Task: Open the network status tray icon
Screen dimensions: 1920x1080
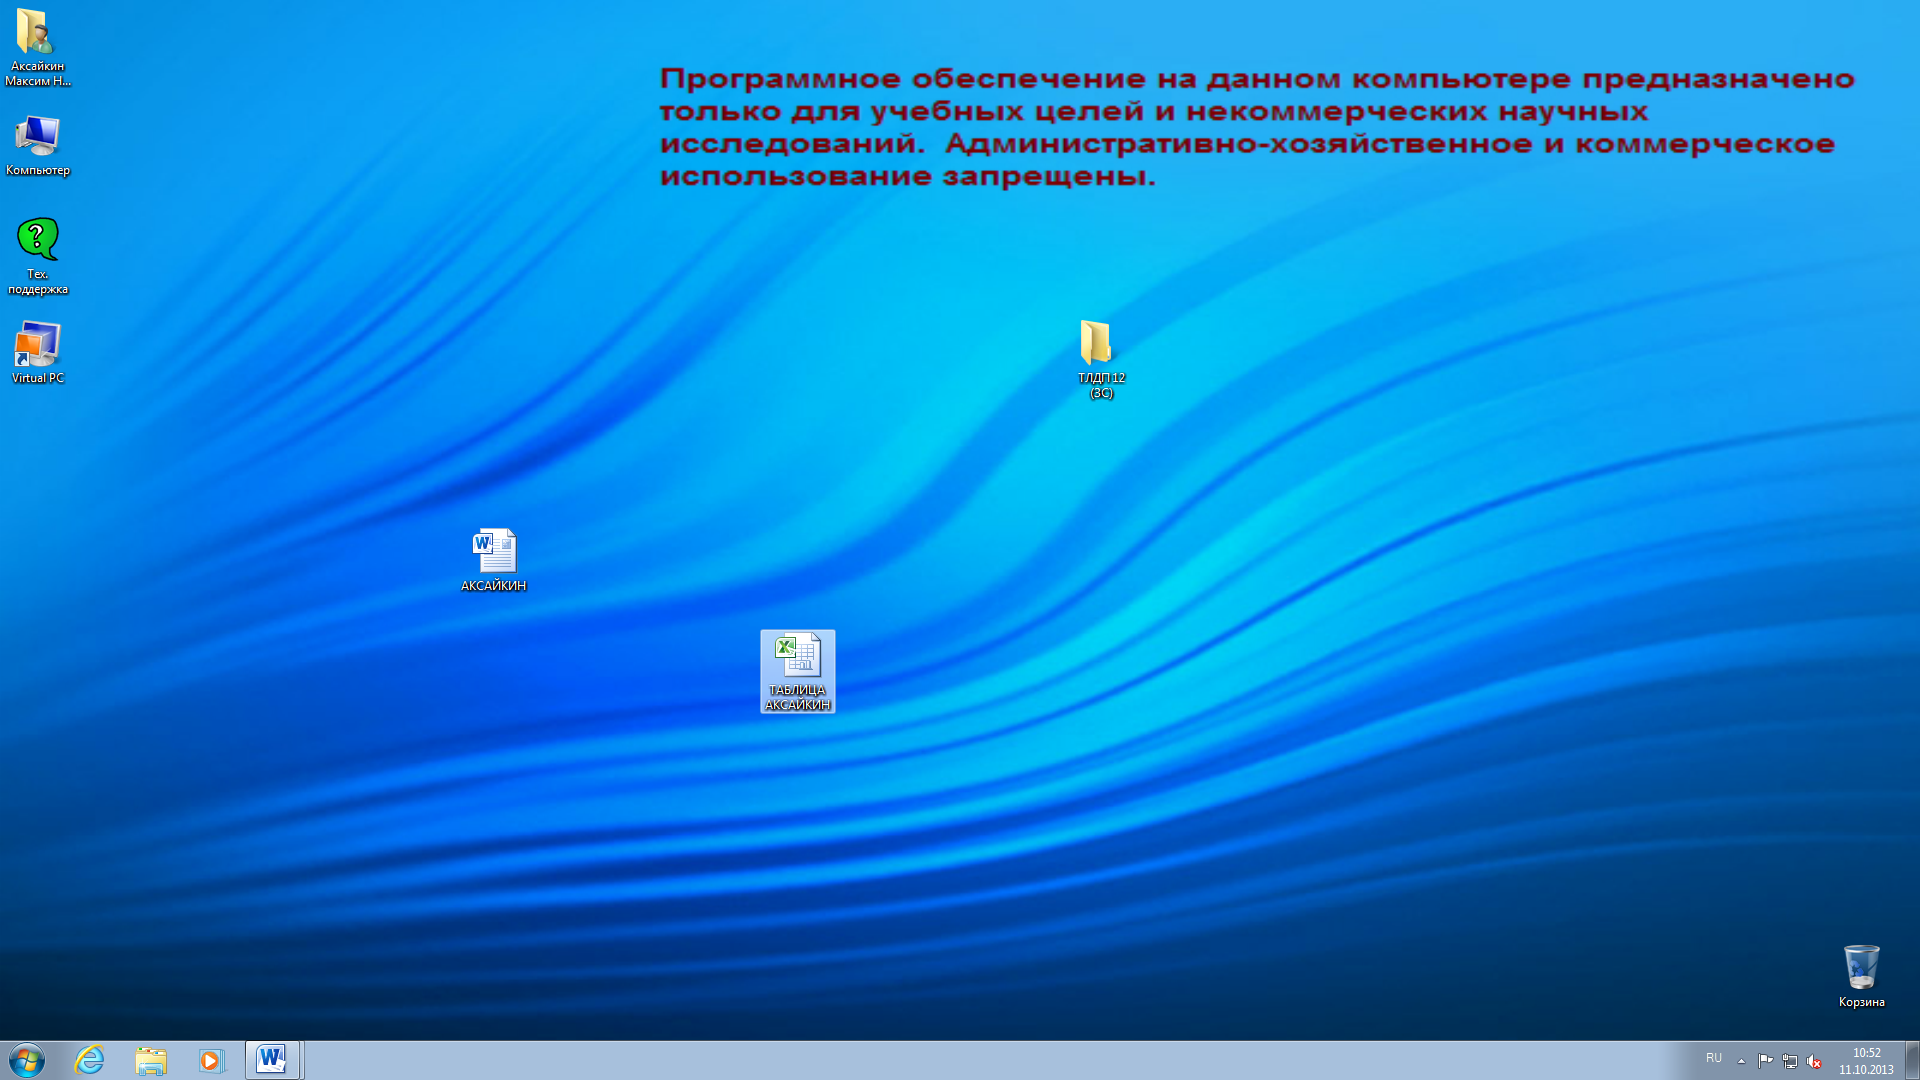Action: tap(1789, 1061)
